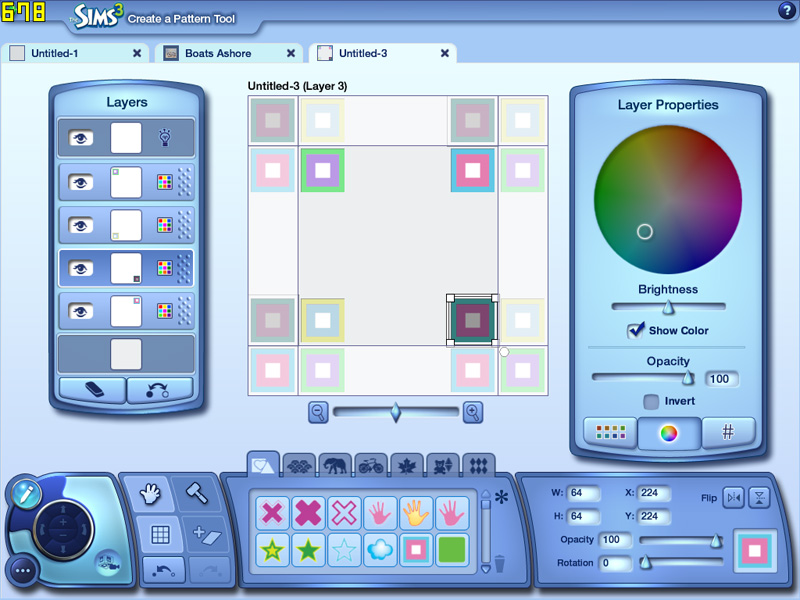Switch to the Boats Ashore tab
Screen dimensions: 800x600
229,53
